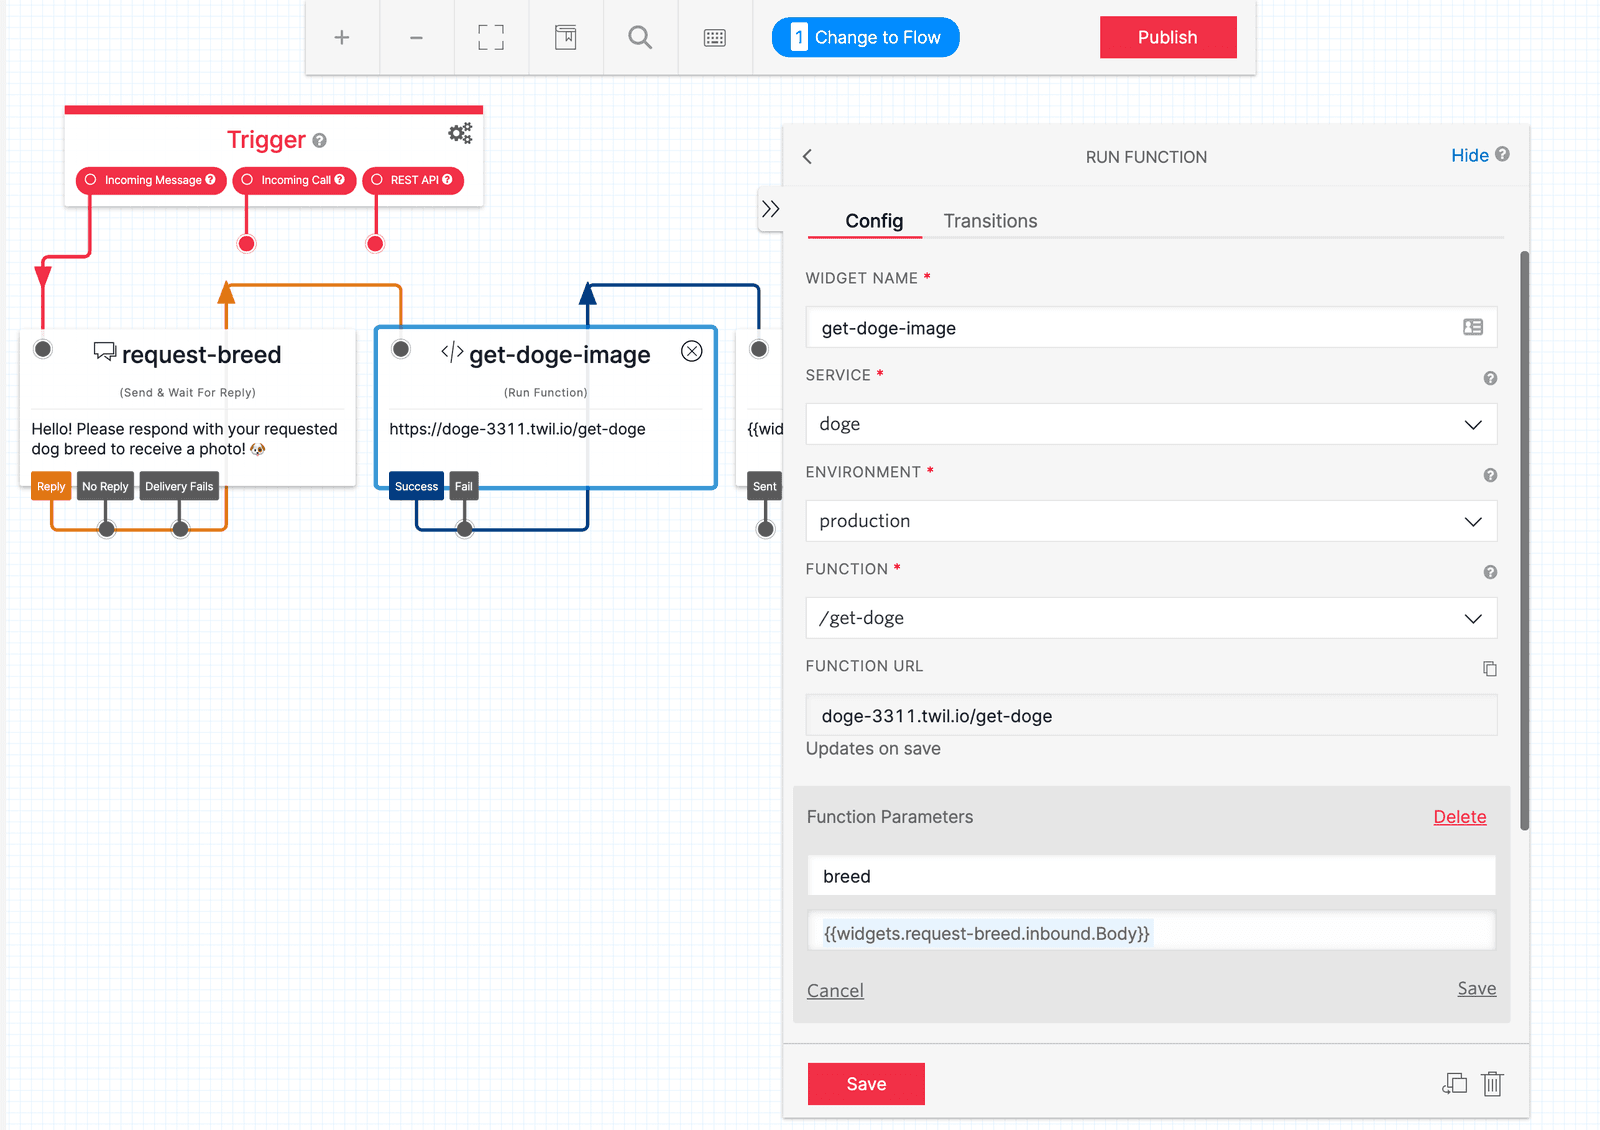The image size is (1600, 1130).
Task: Click the breed parameter value field
Action: tap(1150, 931)
